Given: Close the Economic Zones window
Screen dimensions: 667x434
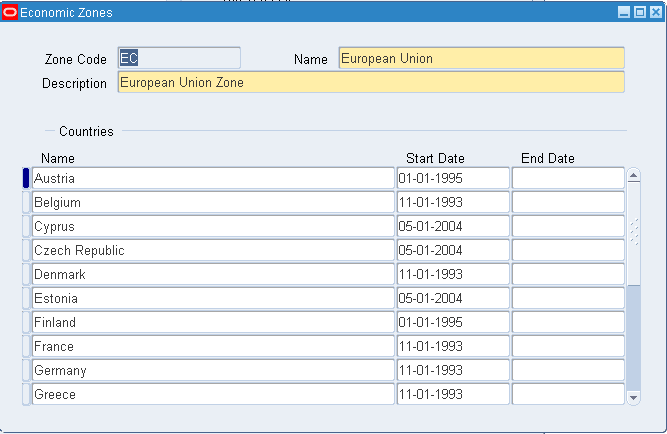Looking at the screenshot, I should point(656,12).
